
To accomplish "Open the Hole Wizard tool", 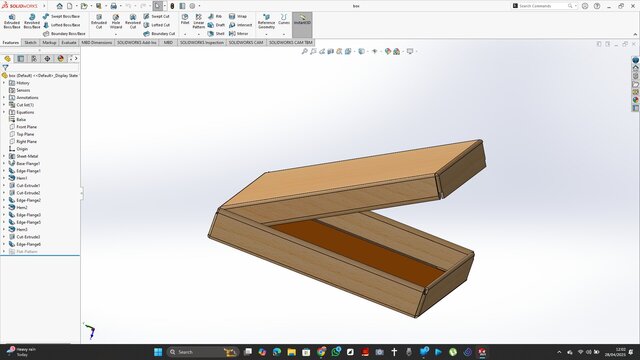I will 116,21.
